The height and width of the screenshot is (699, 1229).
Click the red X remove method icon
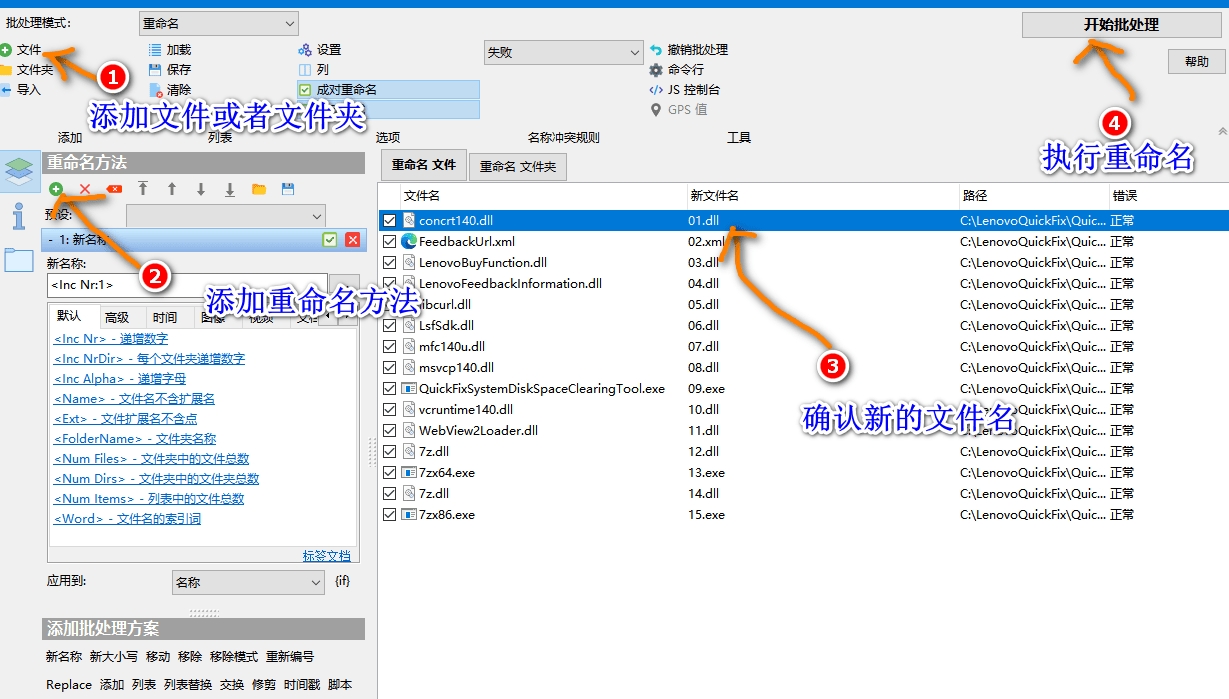(85, 188)
